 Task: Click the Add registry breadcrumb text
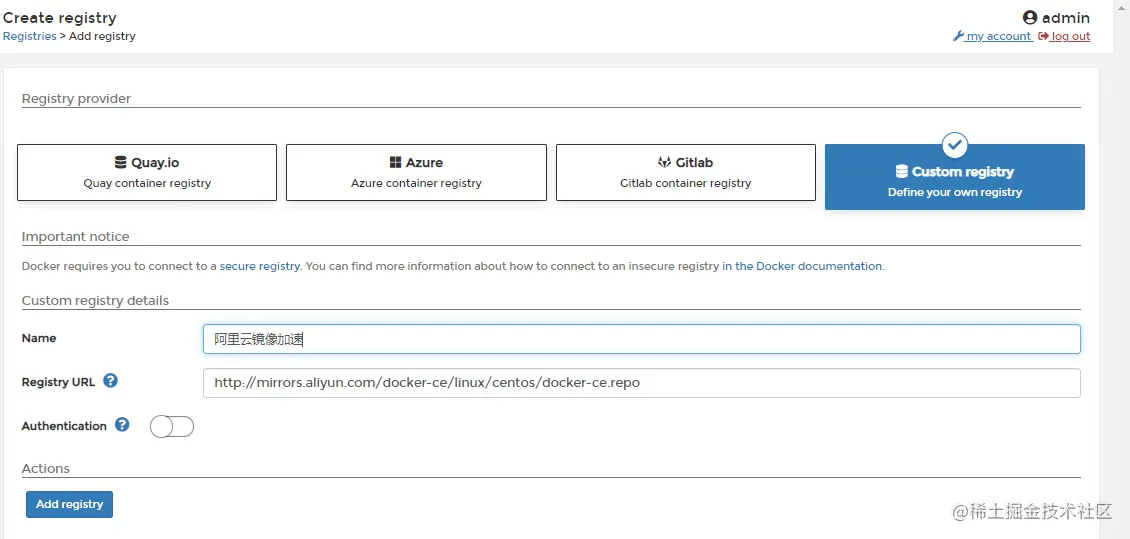point(102,36)
